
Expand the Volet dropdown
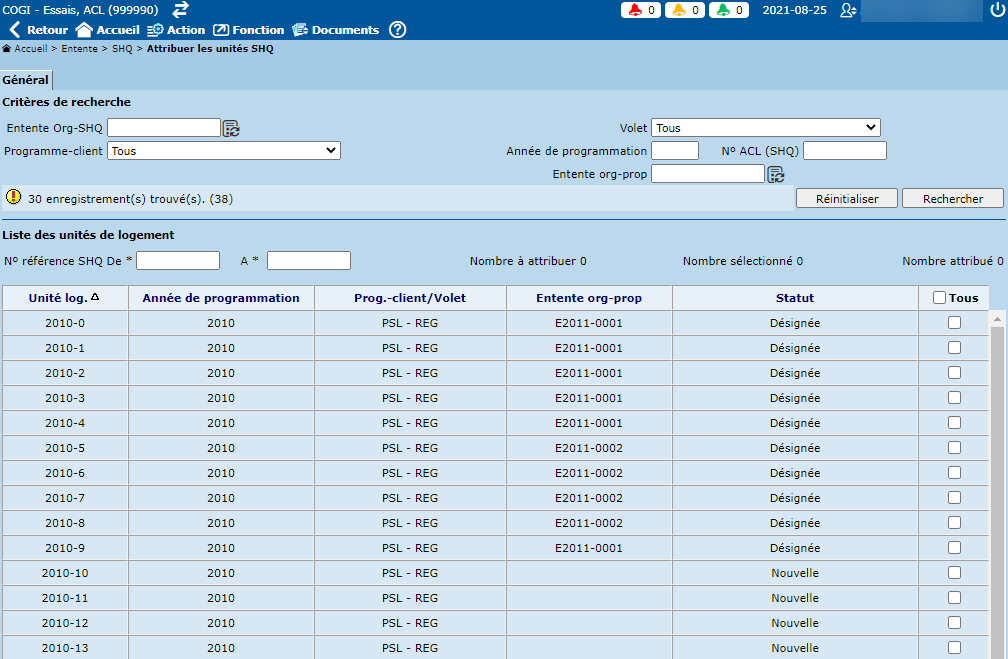765,128
